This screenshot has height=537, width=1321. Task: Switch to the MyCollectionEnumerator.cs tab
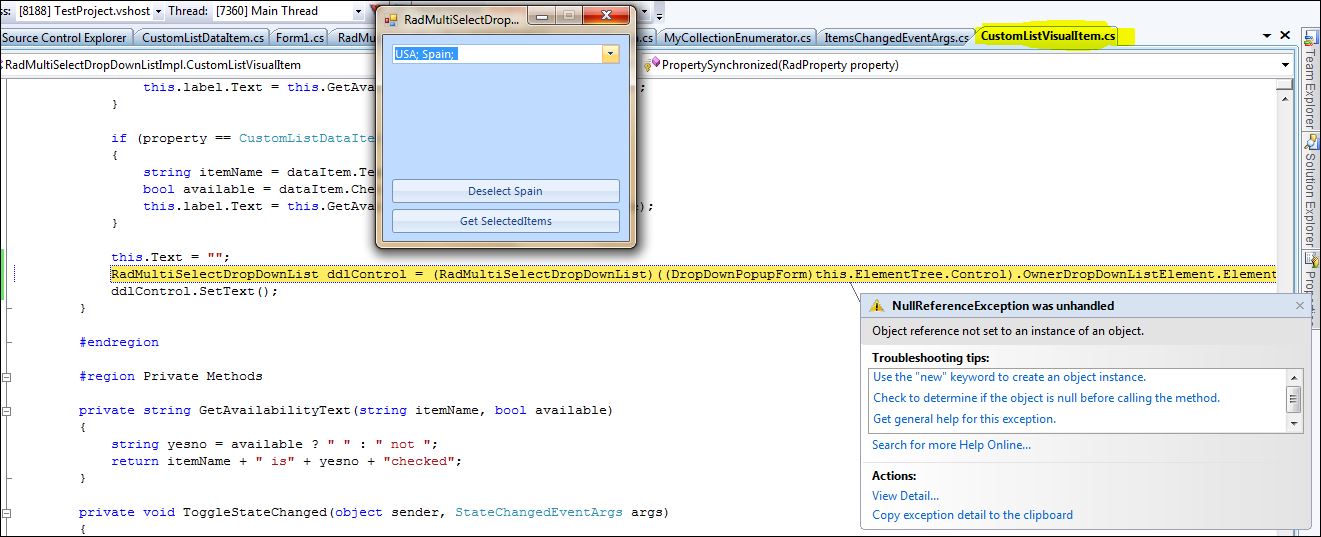pos(737,38)
